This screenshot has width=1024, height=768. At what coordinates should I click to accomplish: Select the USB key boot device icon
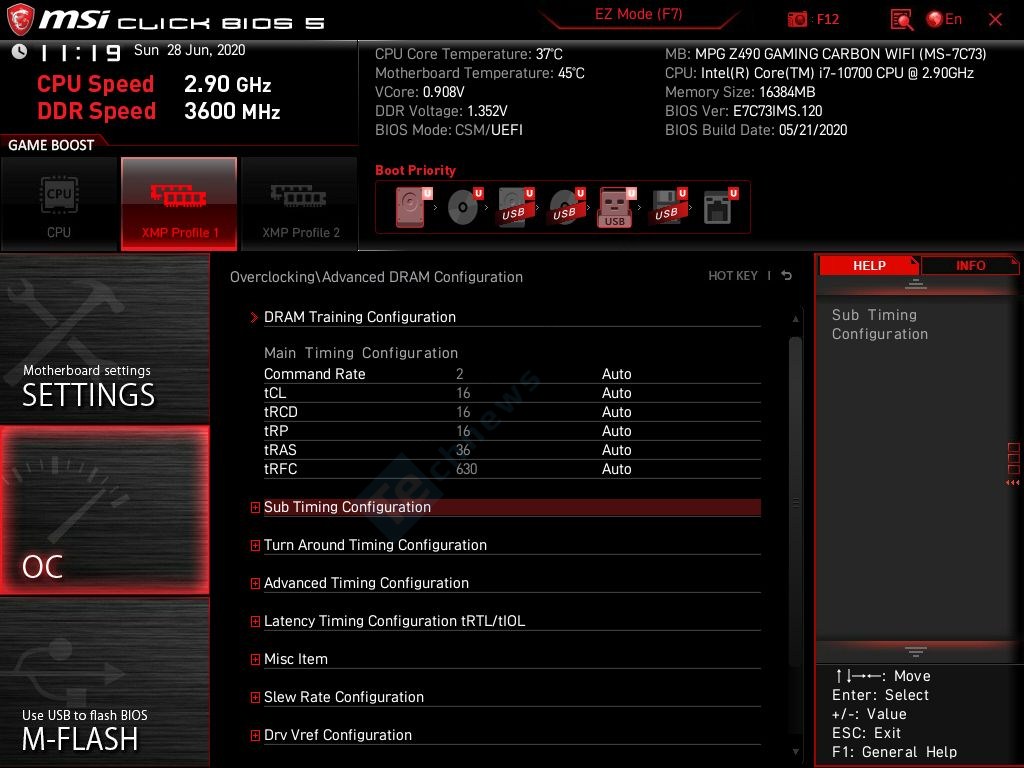coord(616,207)
